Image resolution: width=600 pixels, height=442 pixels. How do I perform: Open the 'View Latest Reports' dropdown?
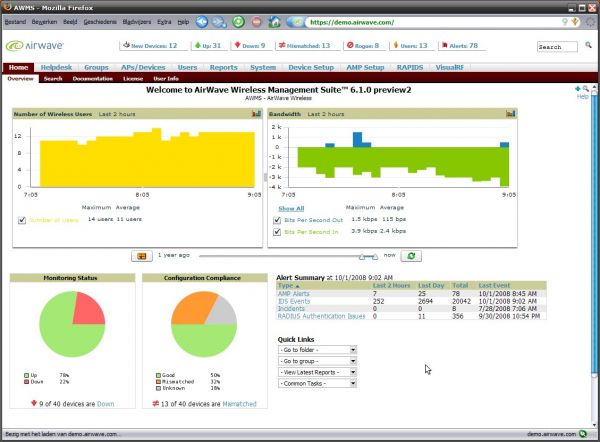tap(317, 372)
